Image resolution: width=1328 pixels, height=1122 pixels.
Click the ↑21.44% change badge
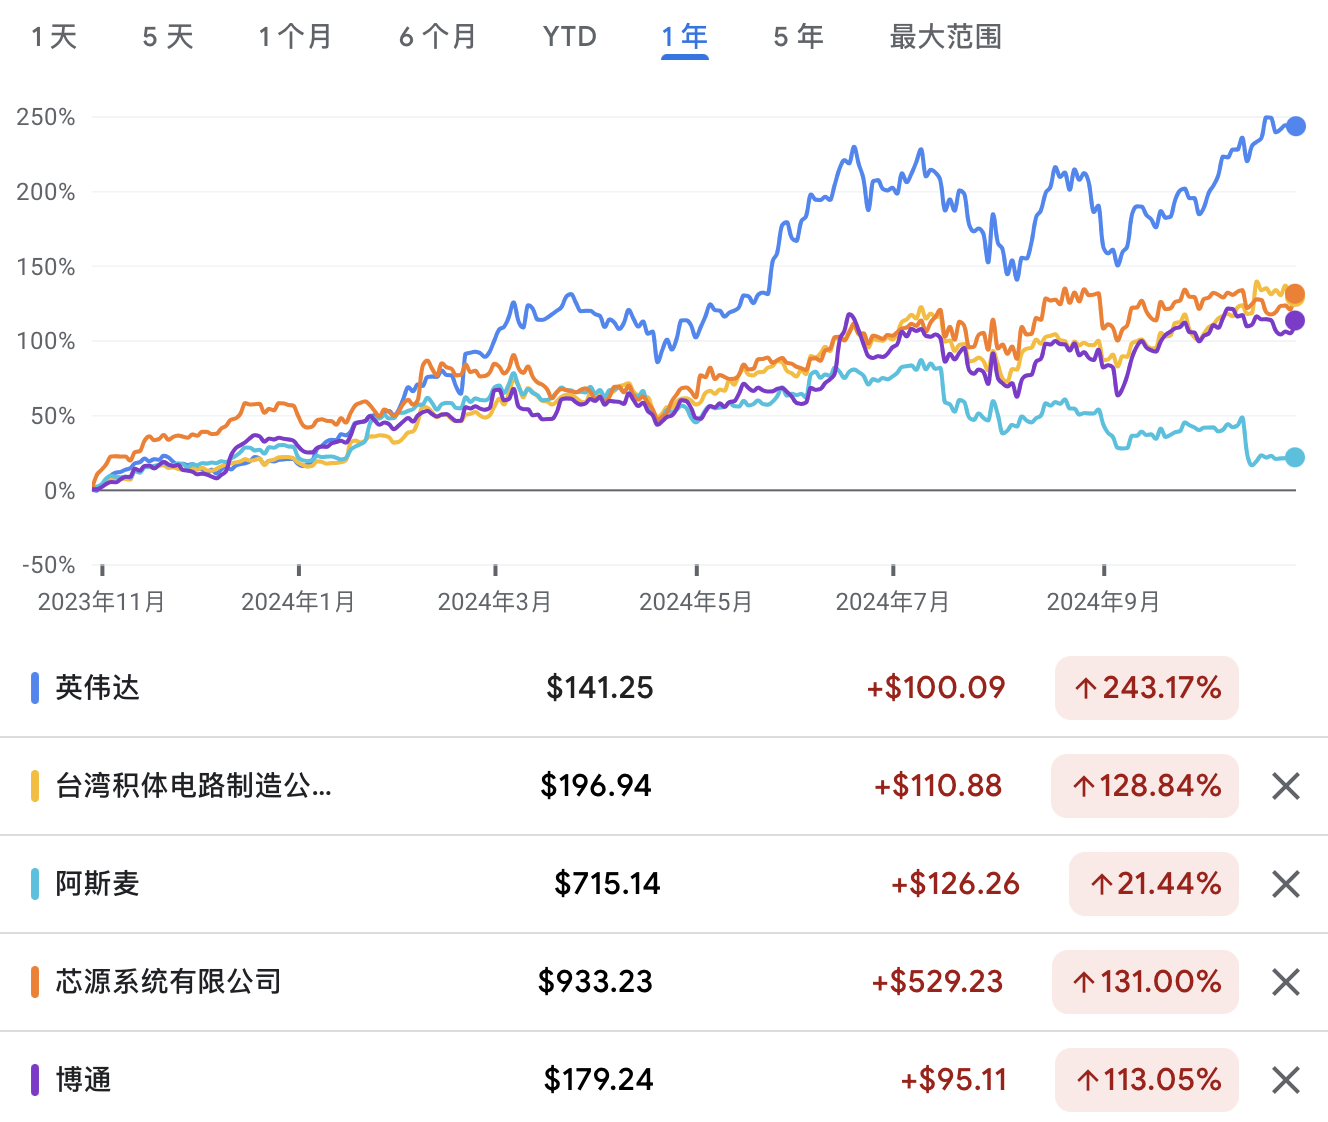1154,884
